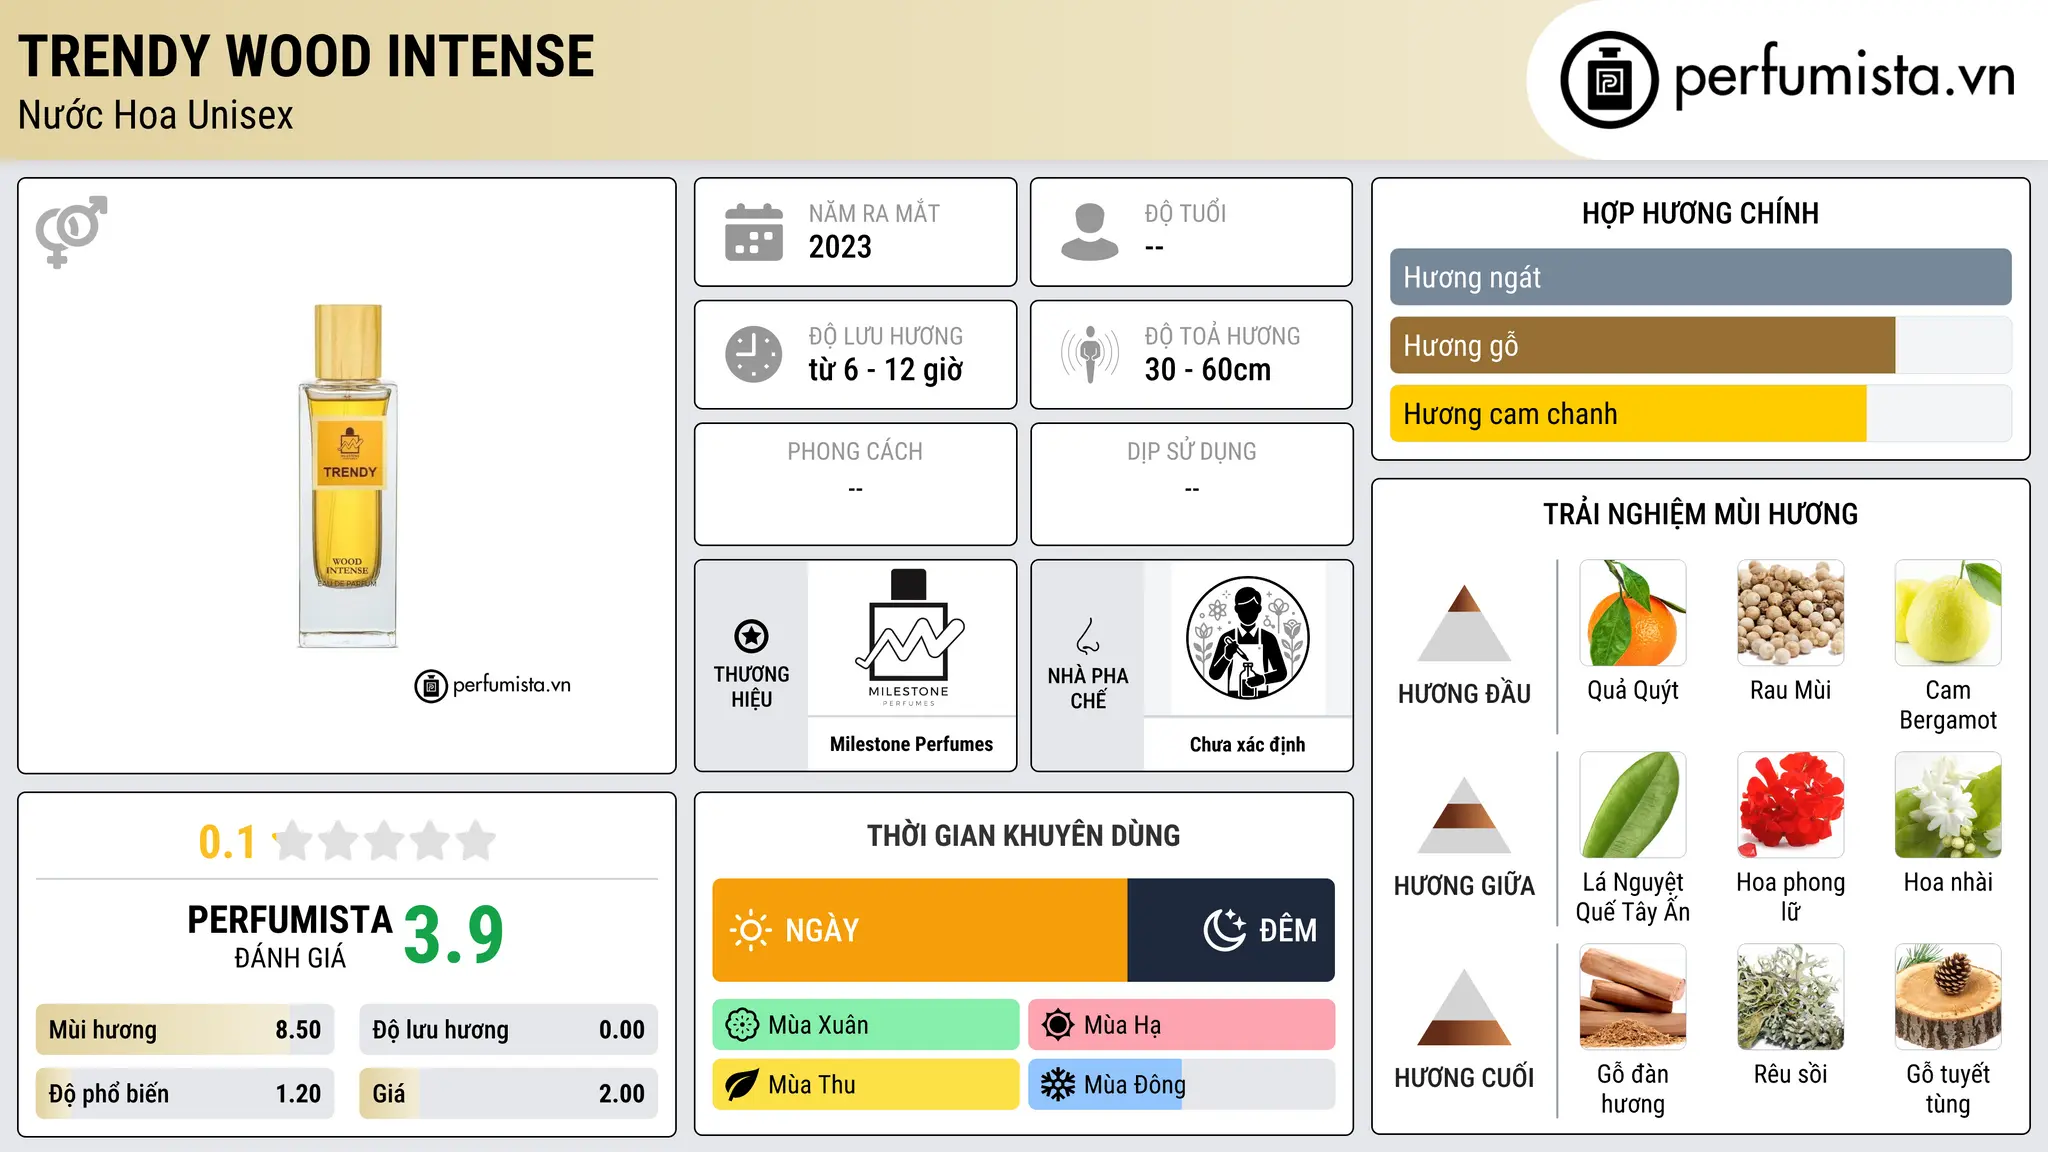Click the Trendy Wood Intense bottle photo
The image size is (2048, 1152).
point(347,476)
